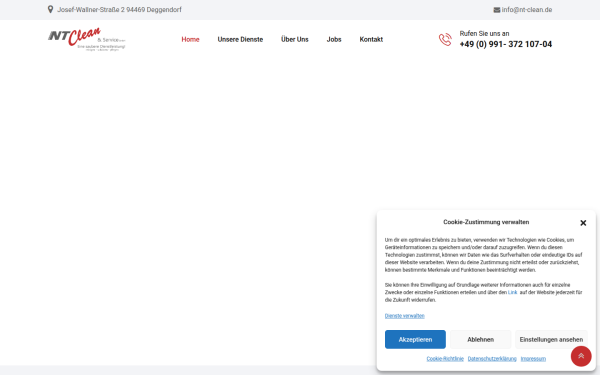
Task: Close the cookie consent dialog
Action: click(583, 223)
